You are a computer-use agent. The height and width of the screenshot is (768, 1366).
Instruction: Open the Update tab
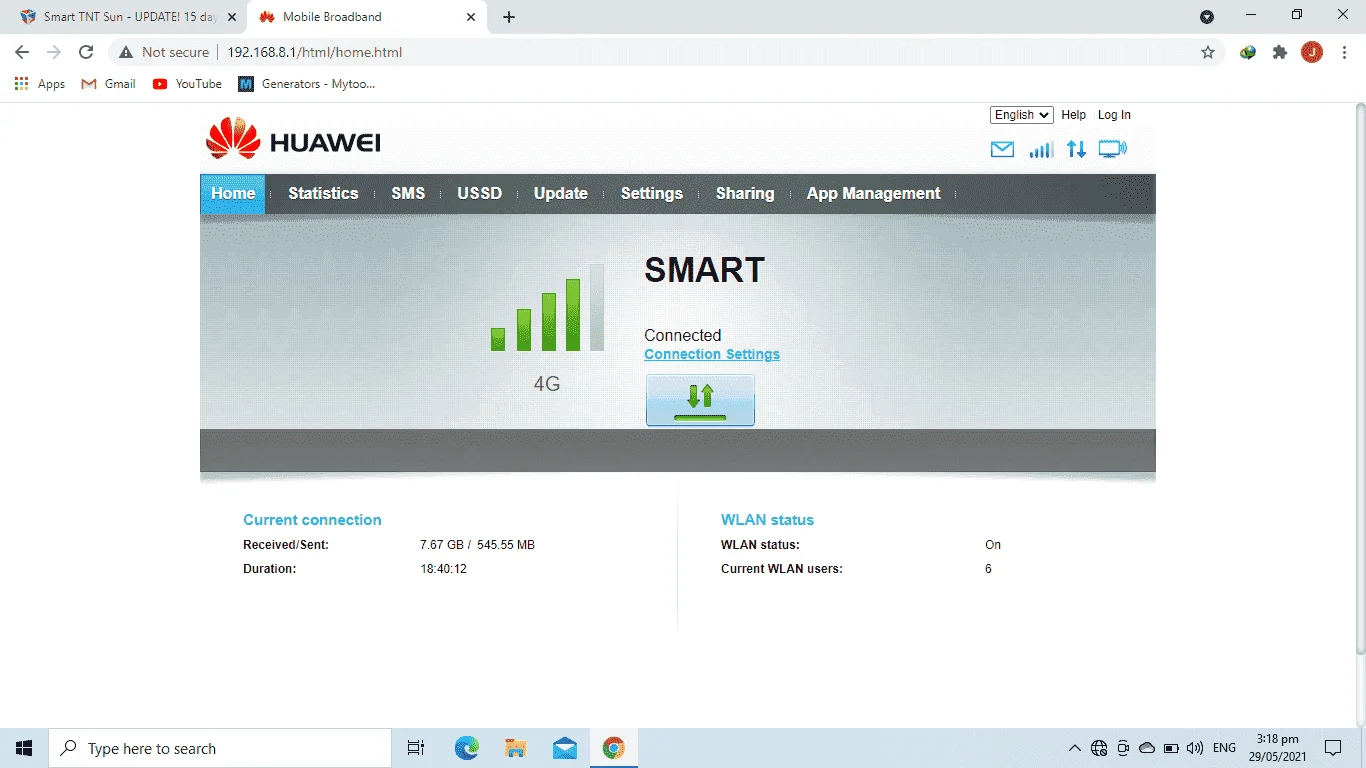click(561, 193)
